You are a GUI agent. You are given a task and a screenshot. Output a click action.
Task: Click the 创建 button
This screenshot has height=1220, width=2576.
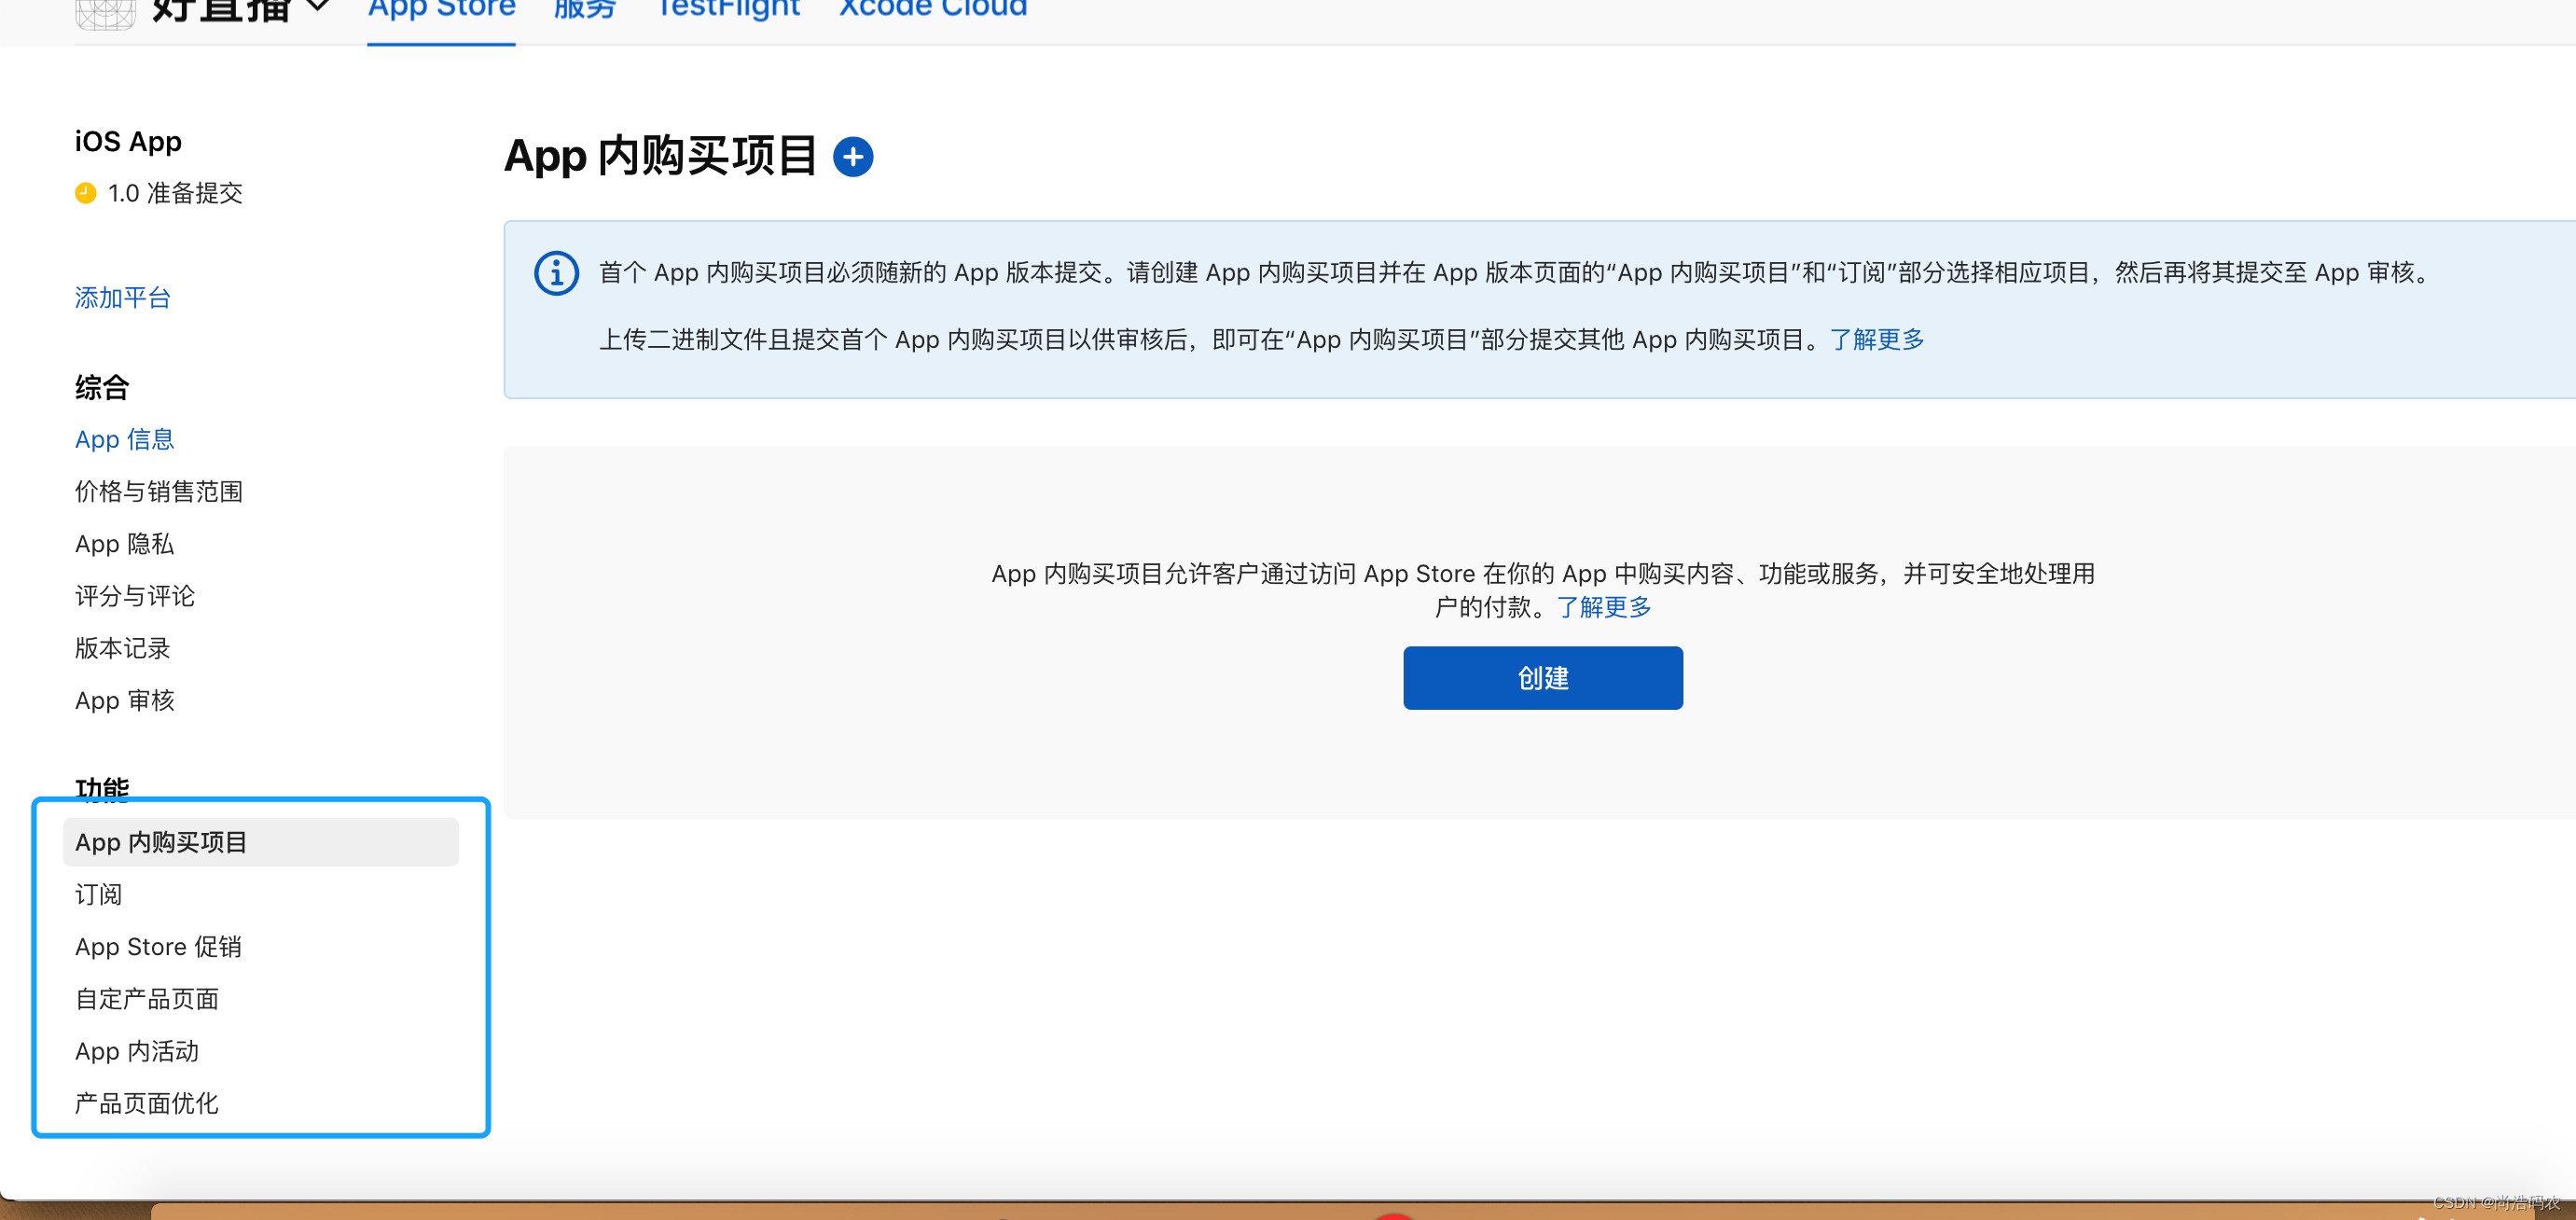pyautogui.click(x=1542, y=677)
